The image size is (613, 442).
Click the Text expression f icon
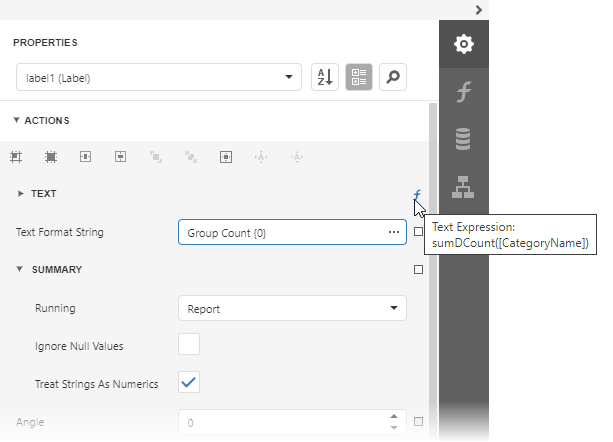pos(417,194)
